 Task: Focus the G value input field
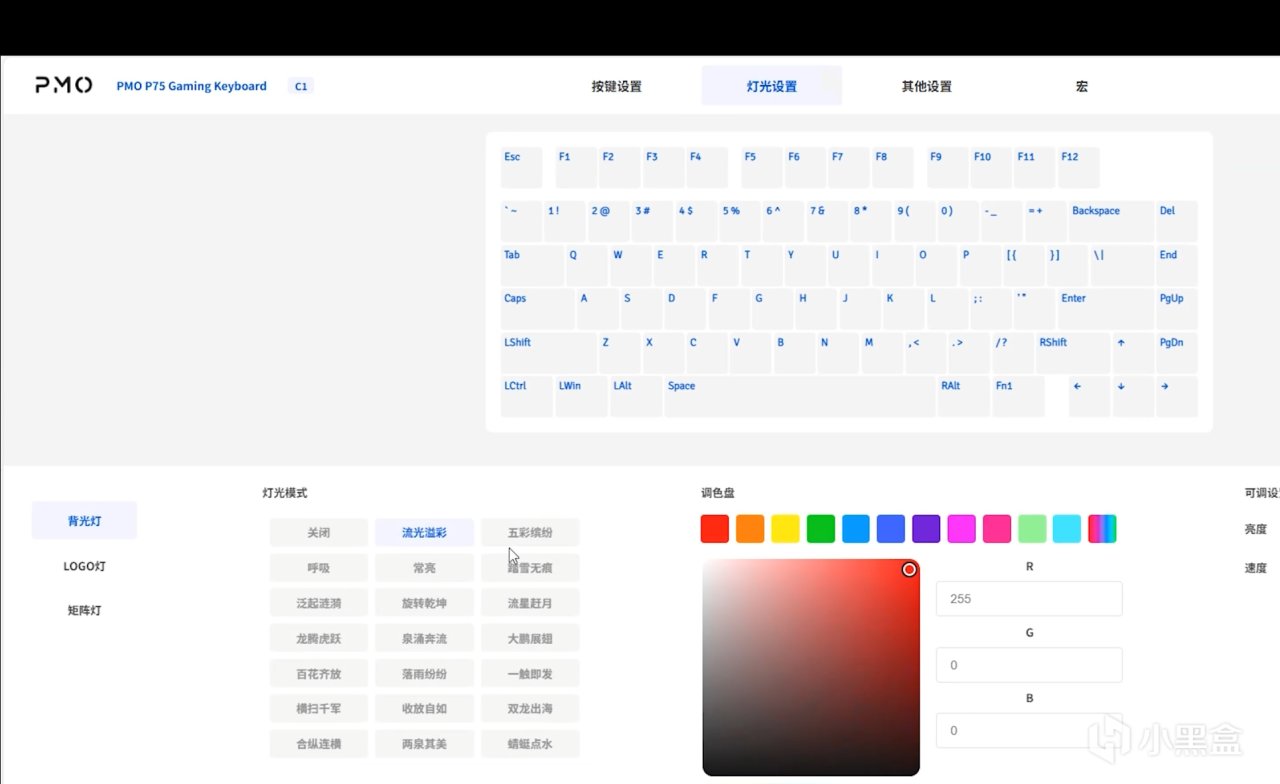coord(1029,665)
